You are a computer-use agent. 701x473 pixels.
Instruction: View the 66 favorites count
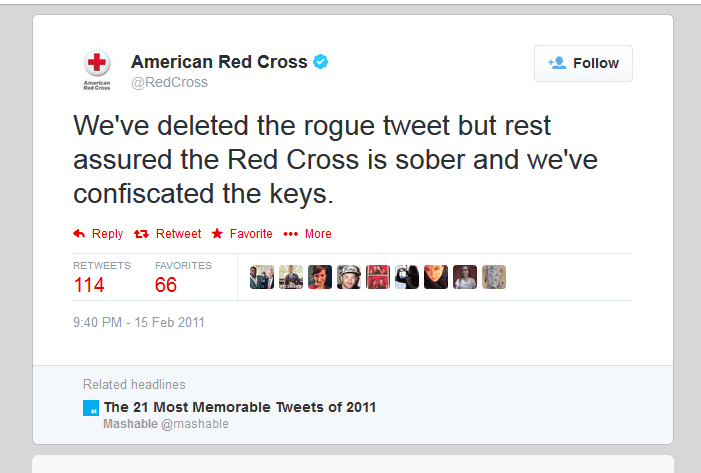166,285
